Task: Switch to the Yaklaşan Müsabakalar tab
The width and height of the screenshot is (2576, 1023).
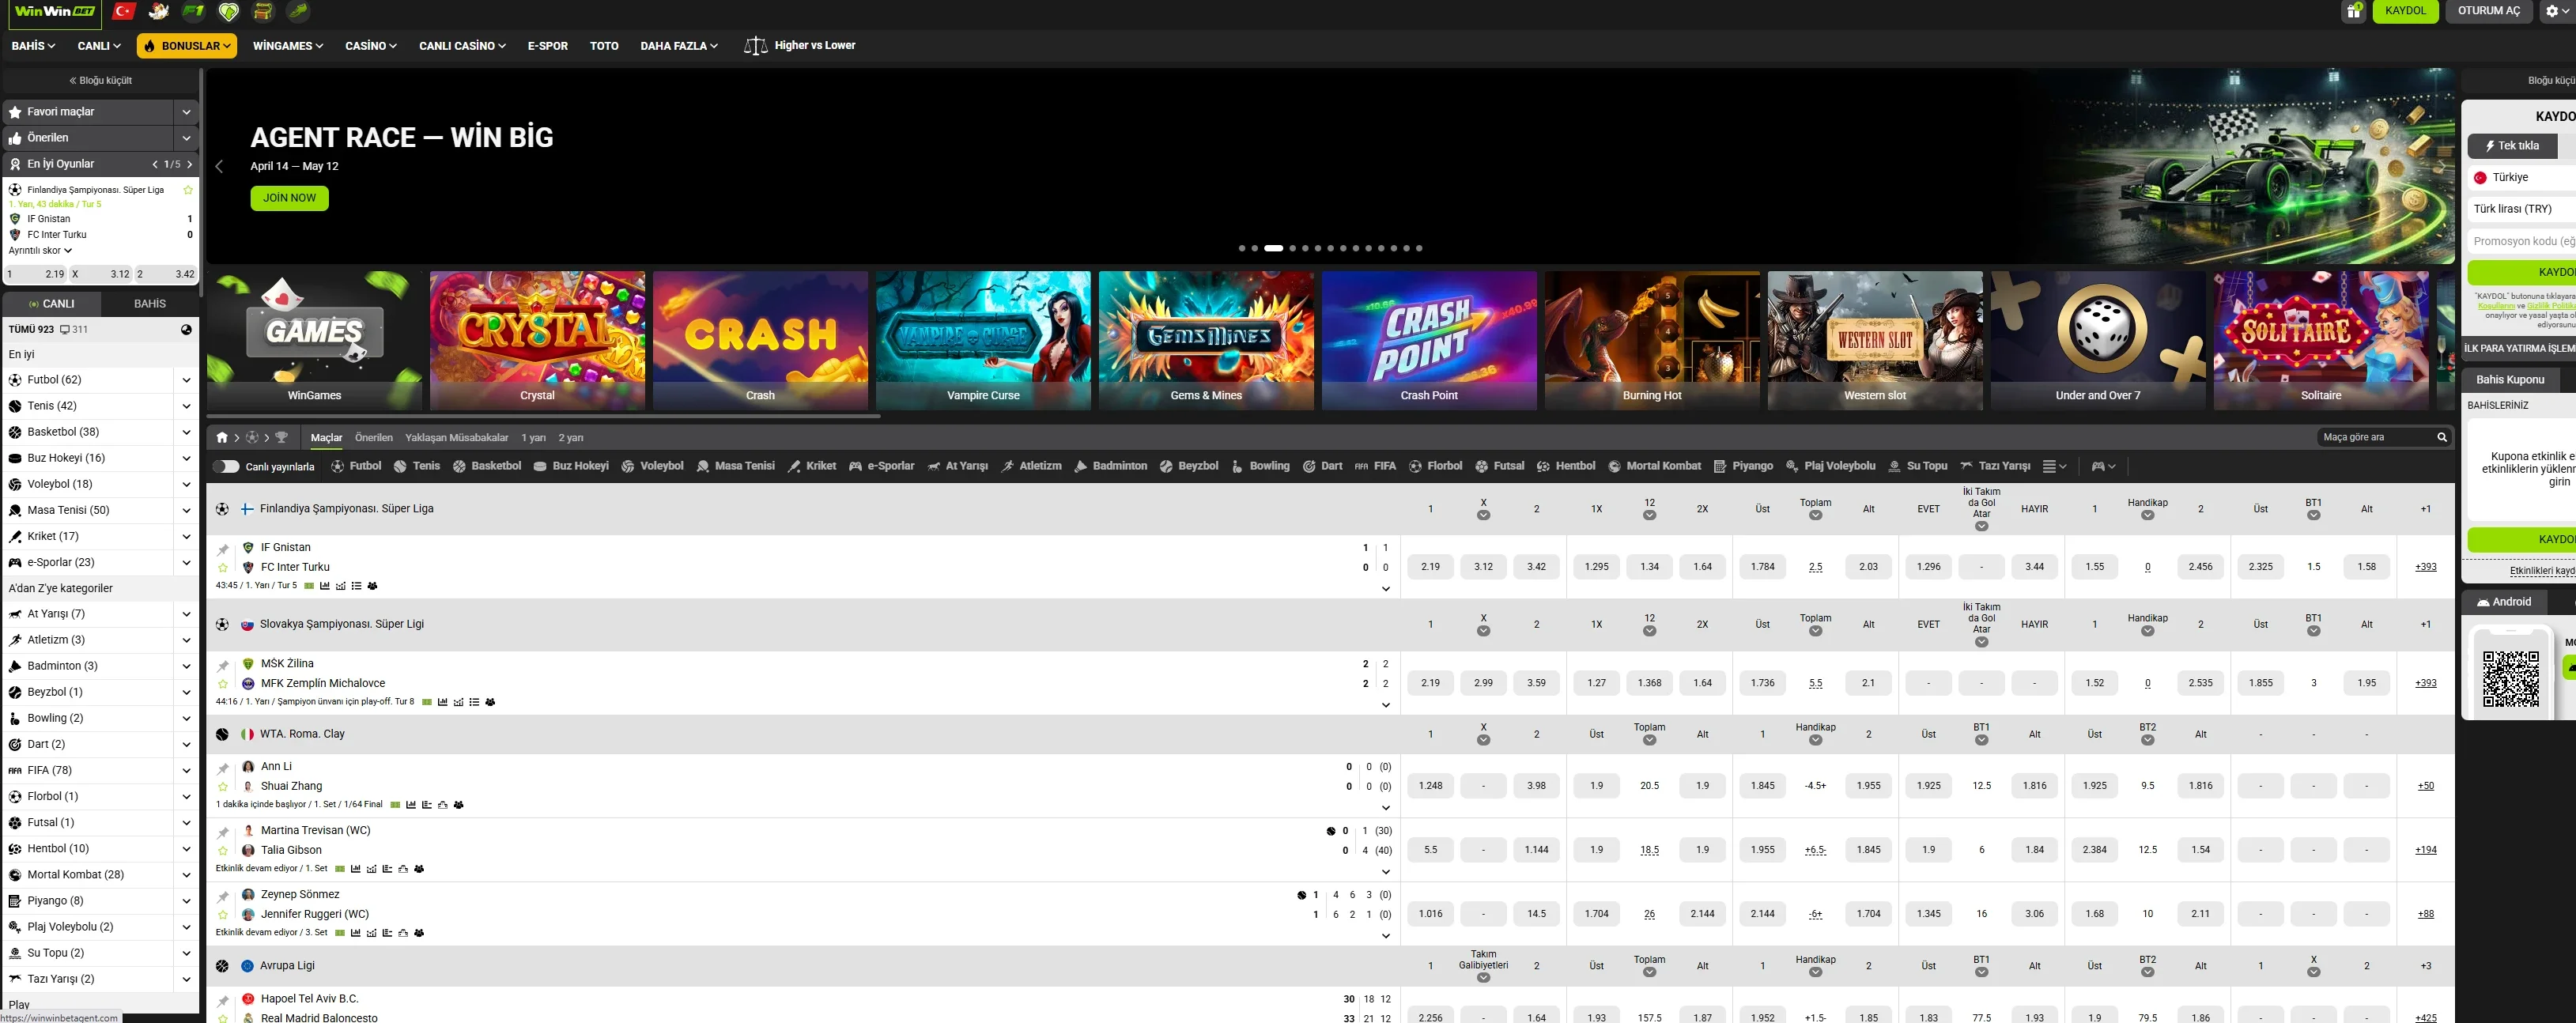Action: 456,438
